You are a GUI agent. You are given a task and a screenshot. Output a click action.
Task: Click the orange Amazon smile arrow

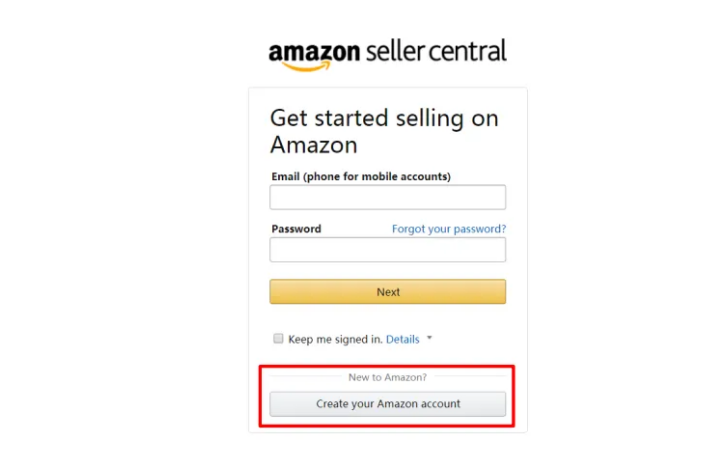(x=307, y=67)
